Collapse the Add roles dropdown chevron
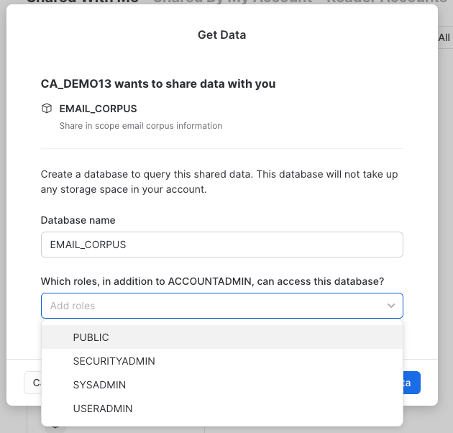 [391, 306]
